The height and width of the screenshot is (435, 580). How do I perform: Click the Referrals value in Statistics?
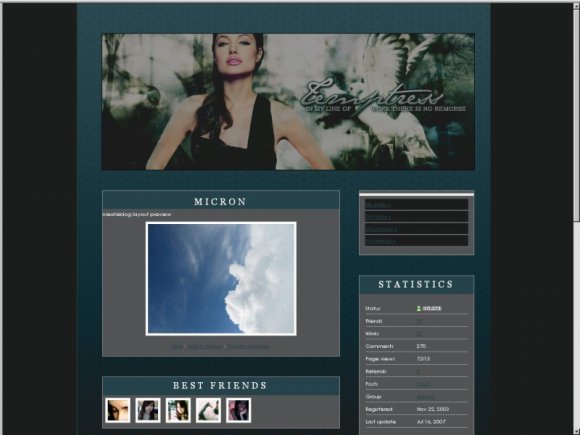(418, 372)
